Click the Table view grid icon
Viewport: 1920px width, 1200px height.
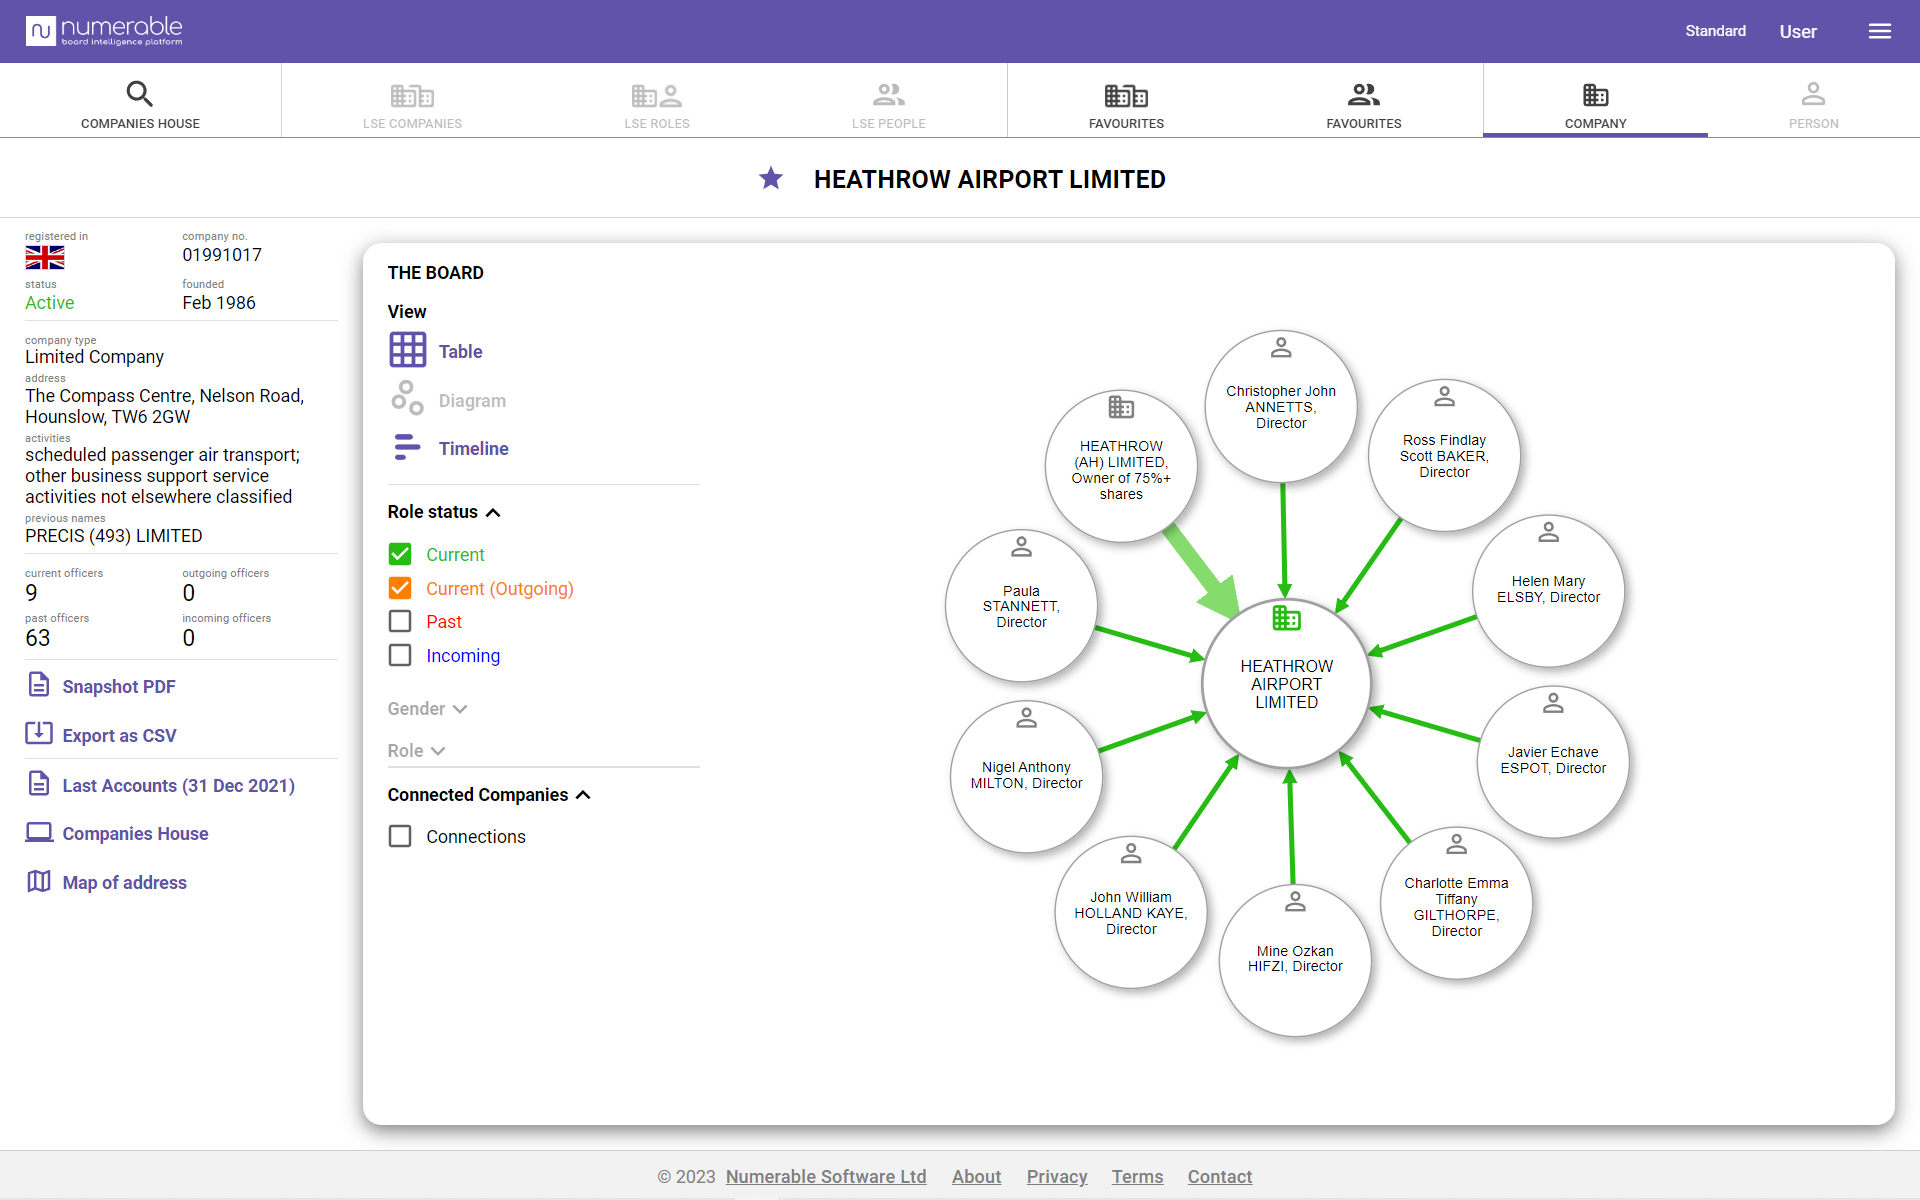coord(408,350)
